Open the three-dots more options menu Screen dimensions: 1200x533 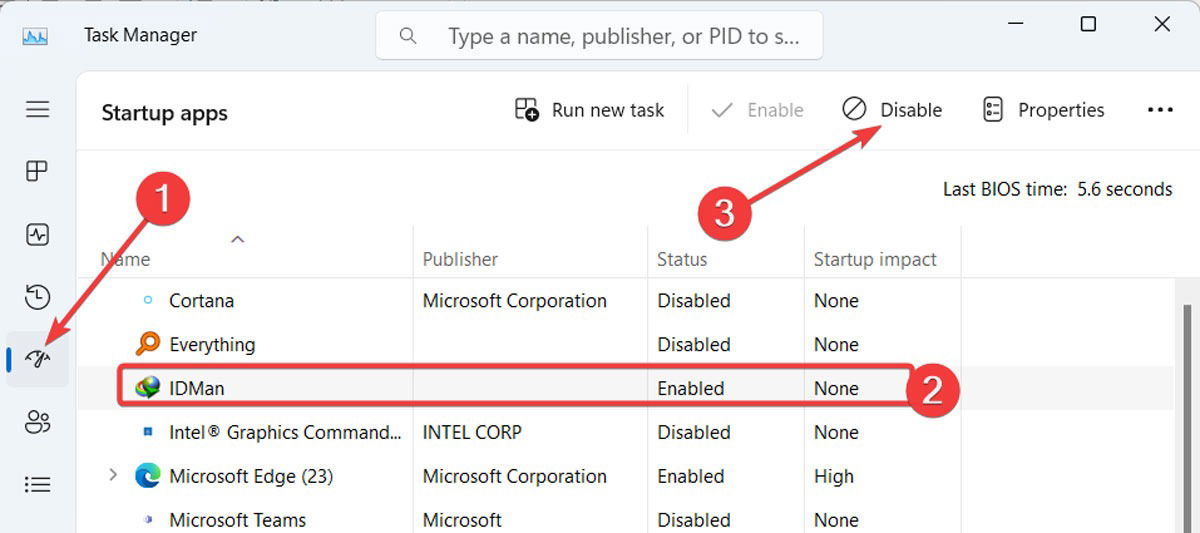(x=1160, y=110)
